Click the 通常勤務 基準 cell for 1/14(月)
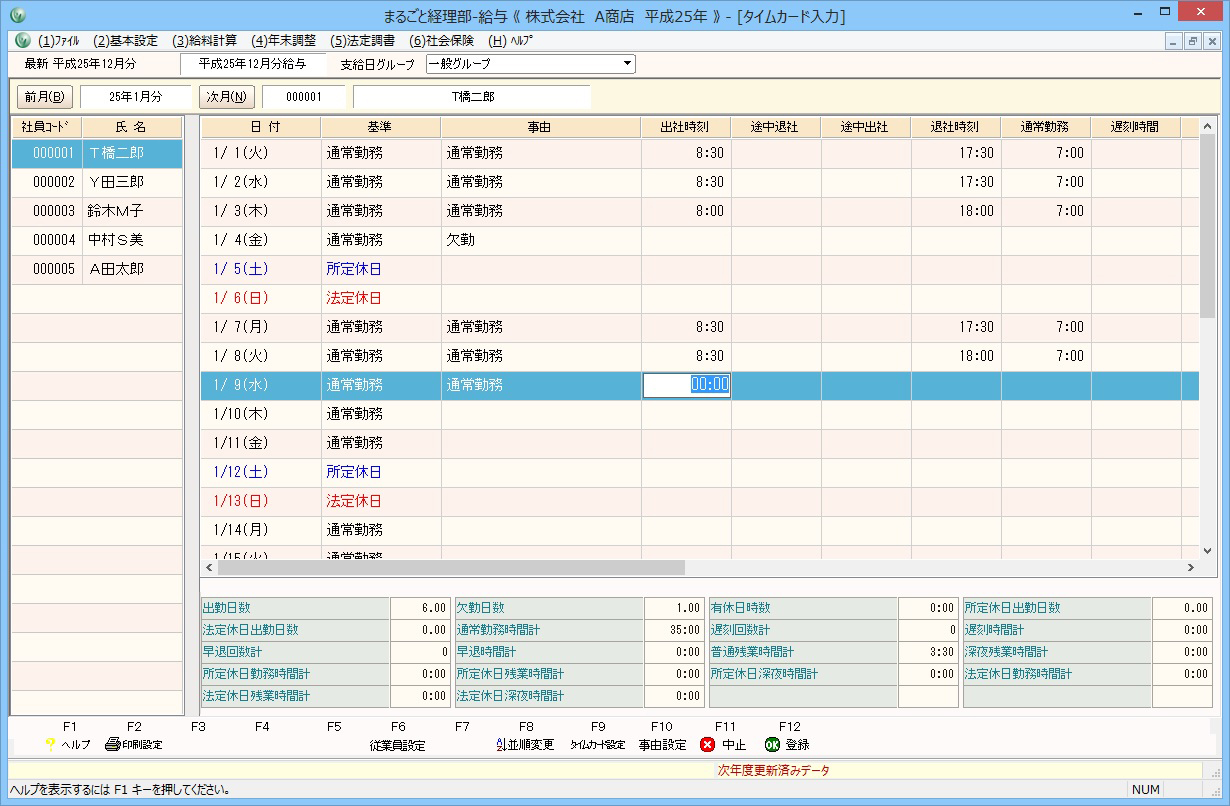 tap(381, 530)
